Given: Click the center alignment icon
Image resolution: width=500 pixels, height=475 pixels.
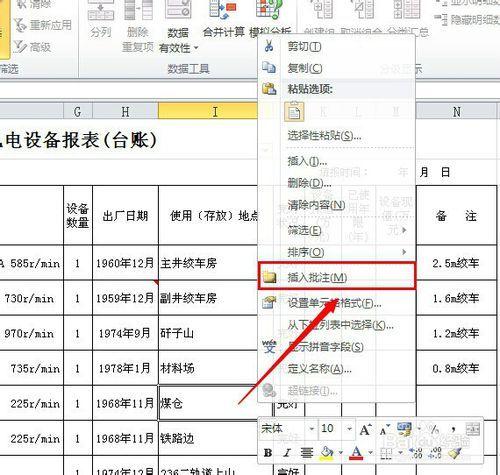Looking at the screenshot, I should 306,453.
